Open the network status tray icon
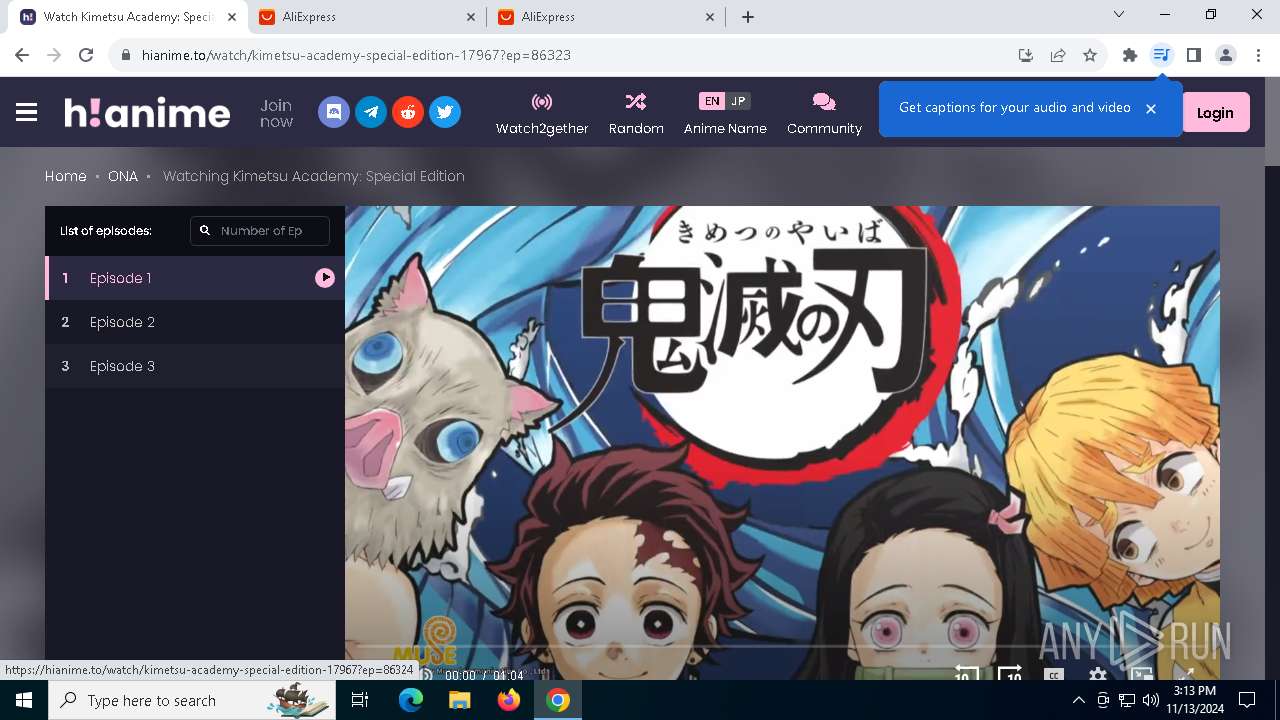 point(1127,700)
